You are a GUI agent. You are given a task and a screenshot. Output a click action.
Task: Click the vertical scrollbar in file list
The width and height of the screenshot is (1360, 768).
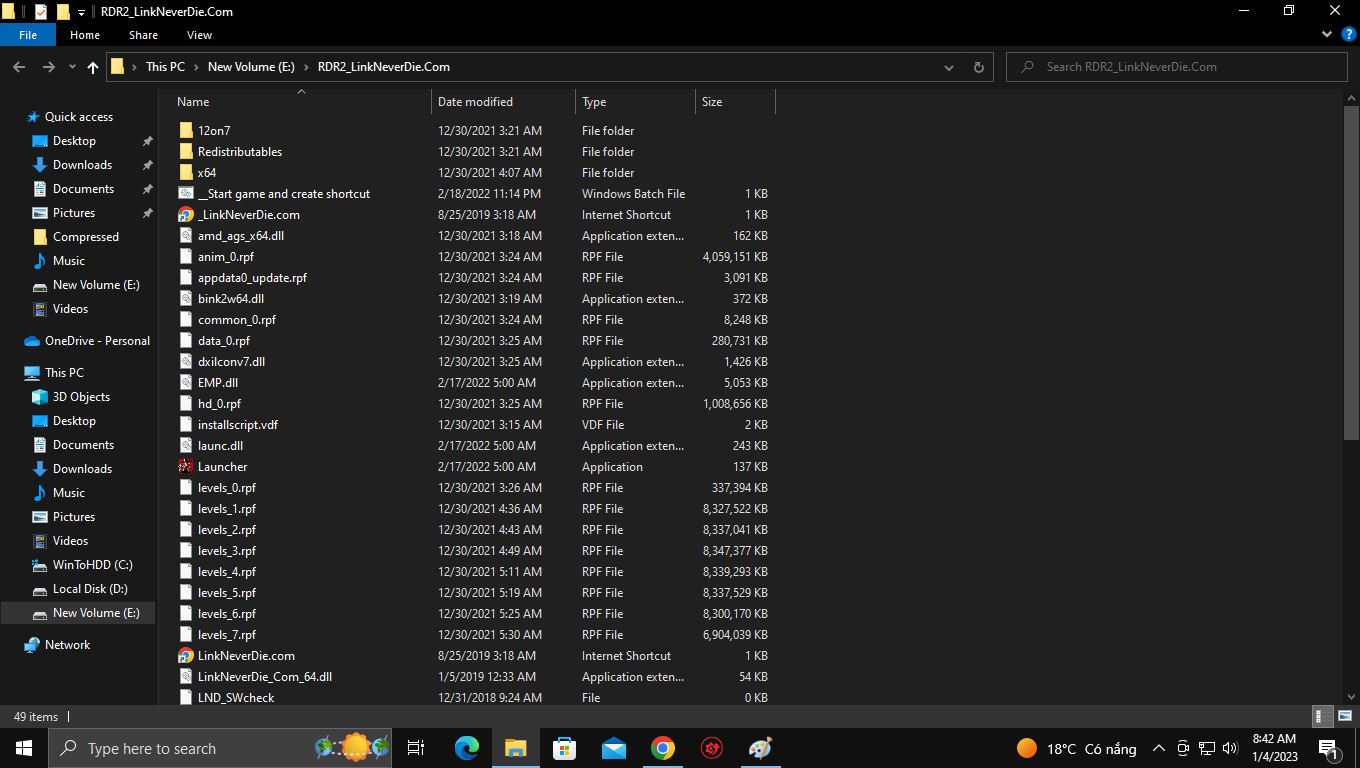pos(1351,270)
